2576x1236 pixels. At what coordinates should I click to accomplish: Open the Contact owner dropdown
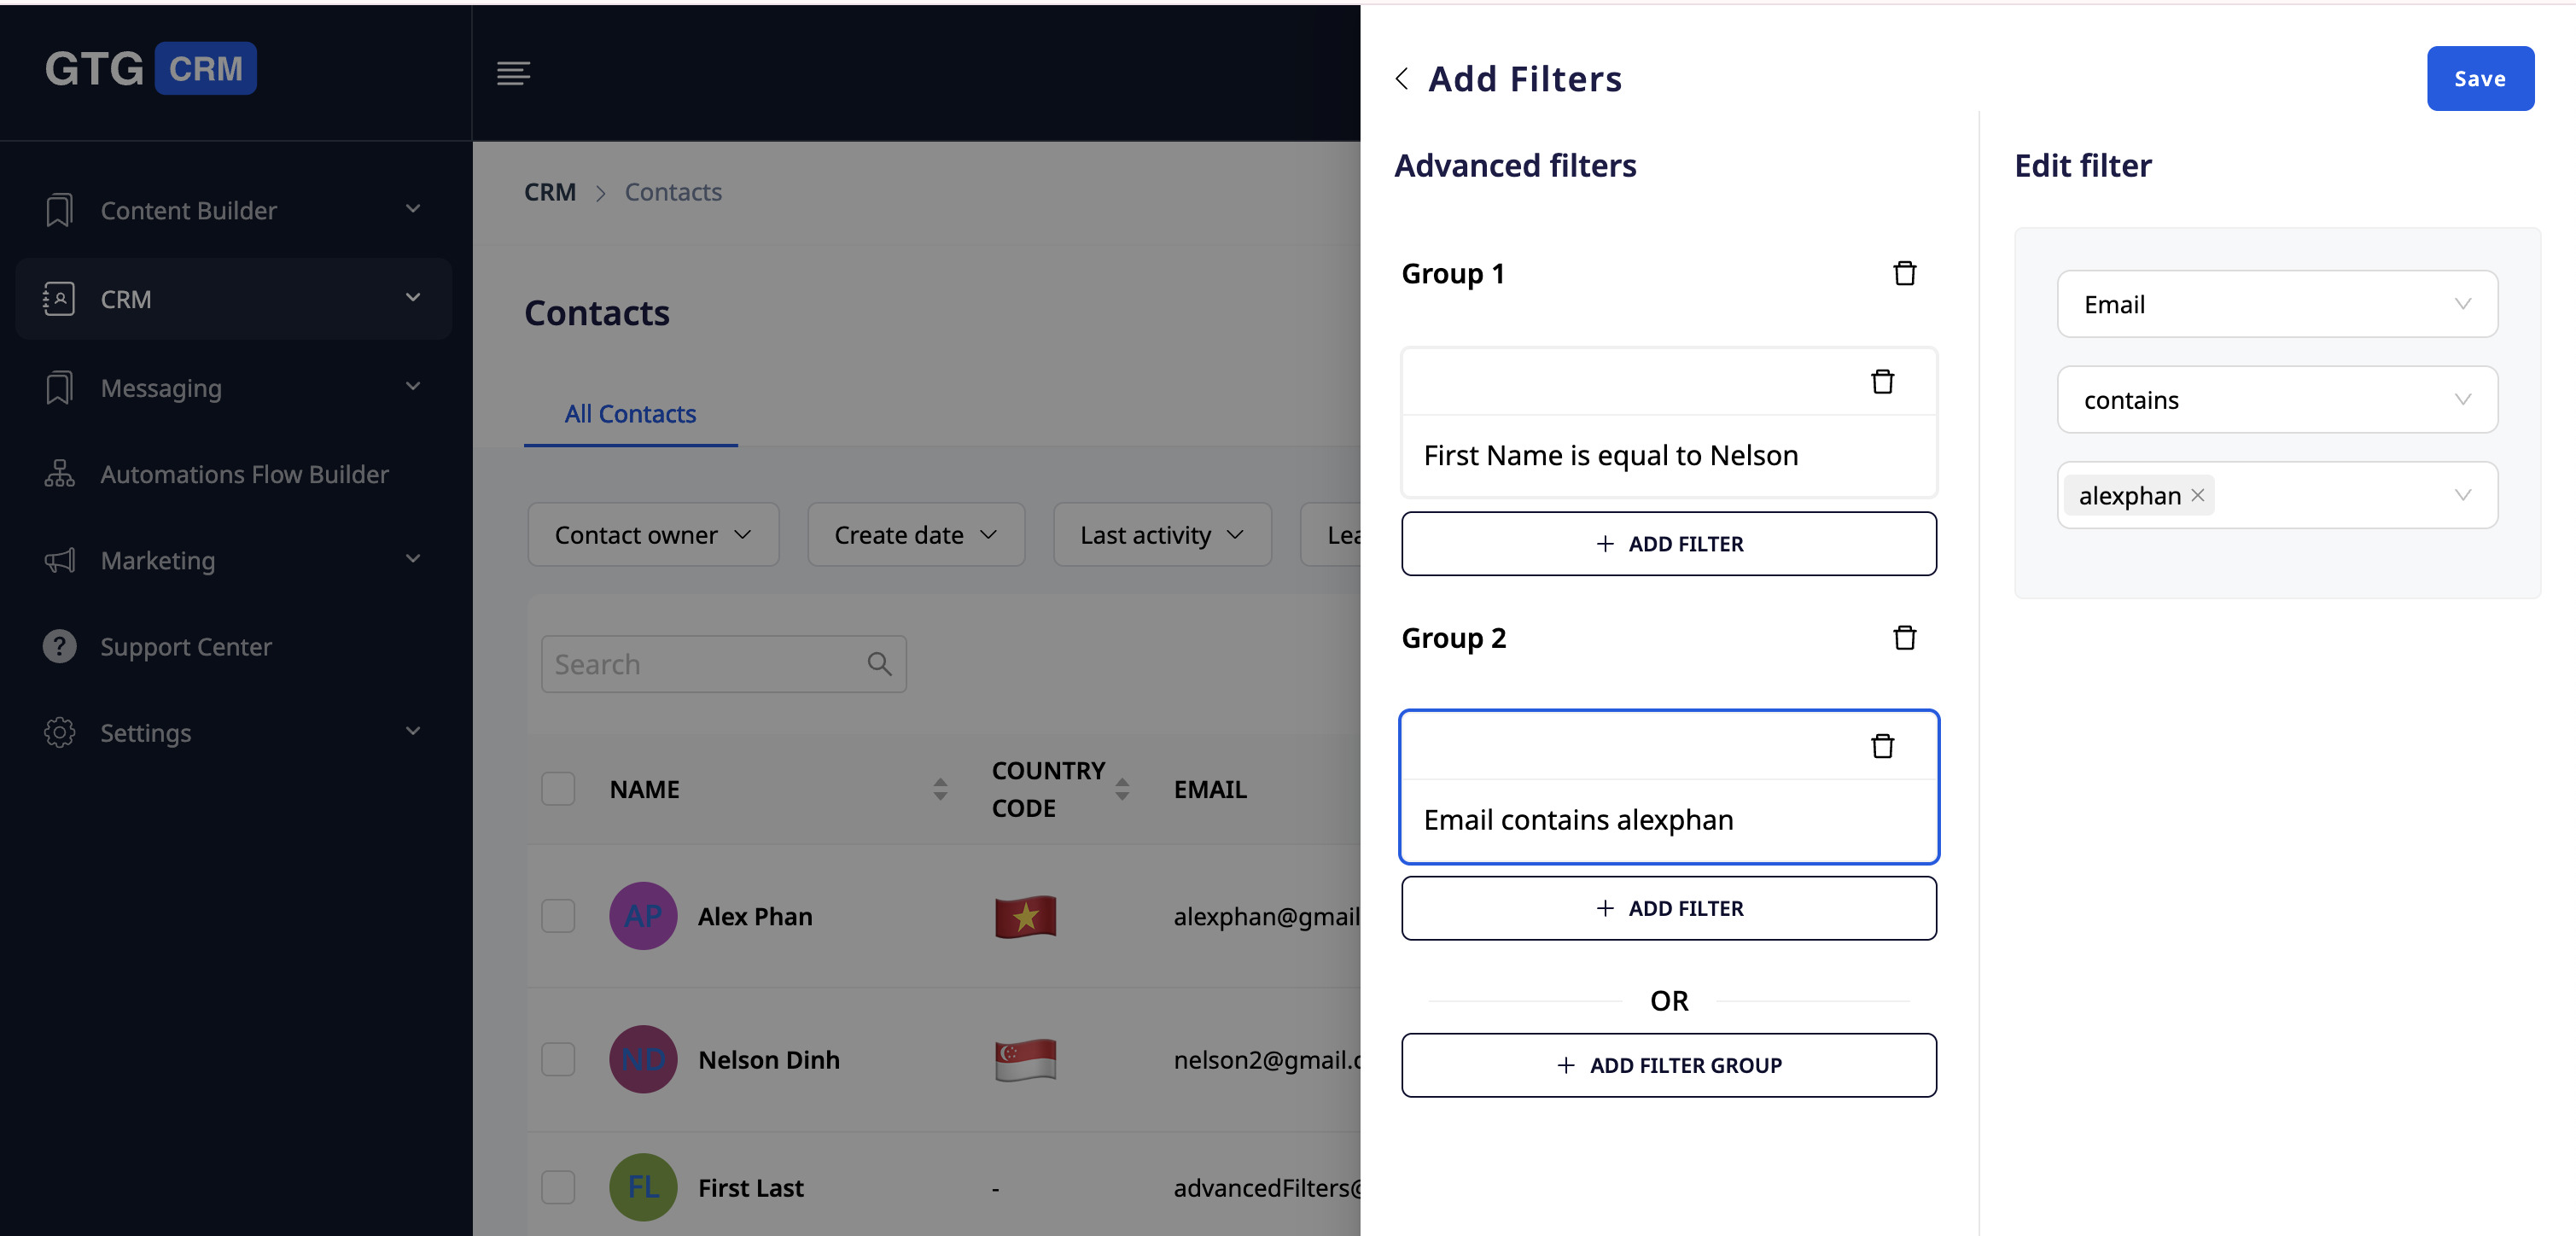pos(653,535)
